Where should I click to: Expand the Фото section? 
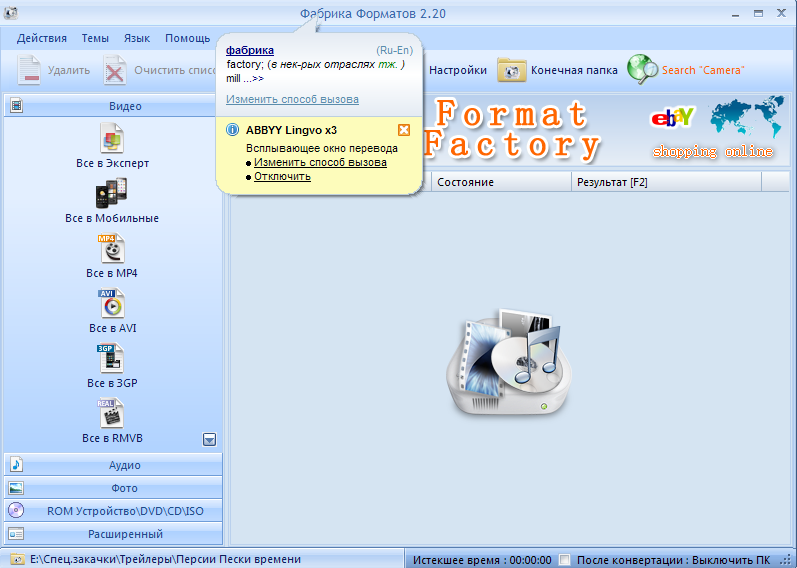click(x=113, y=488)
